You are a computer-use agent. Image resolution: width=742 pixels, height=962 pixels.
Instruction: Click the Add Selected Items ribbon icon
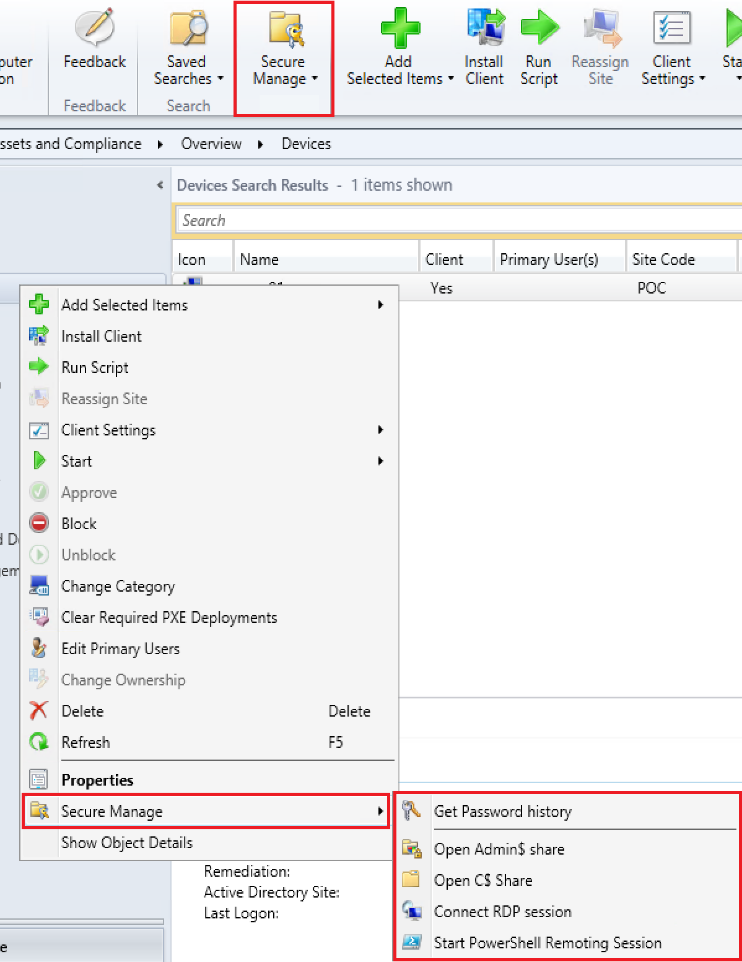[400, 28]
